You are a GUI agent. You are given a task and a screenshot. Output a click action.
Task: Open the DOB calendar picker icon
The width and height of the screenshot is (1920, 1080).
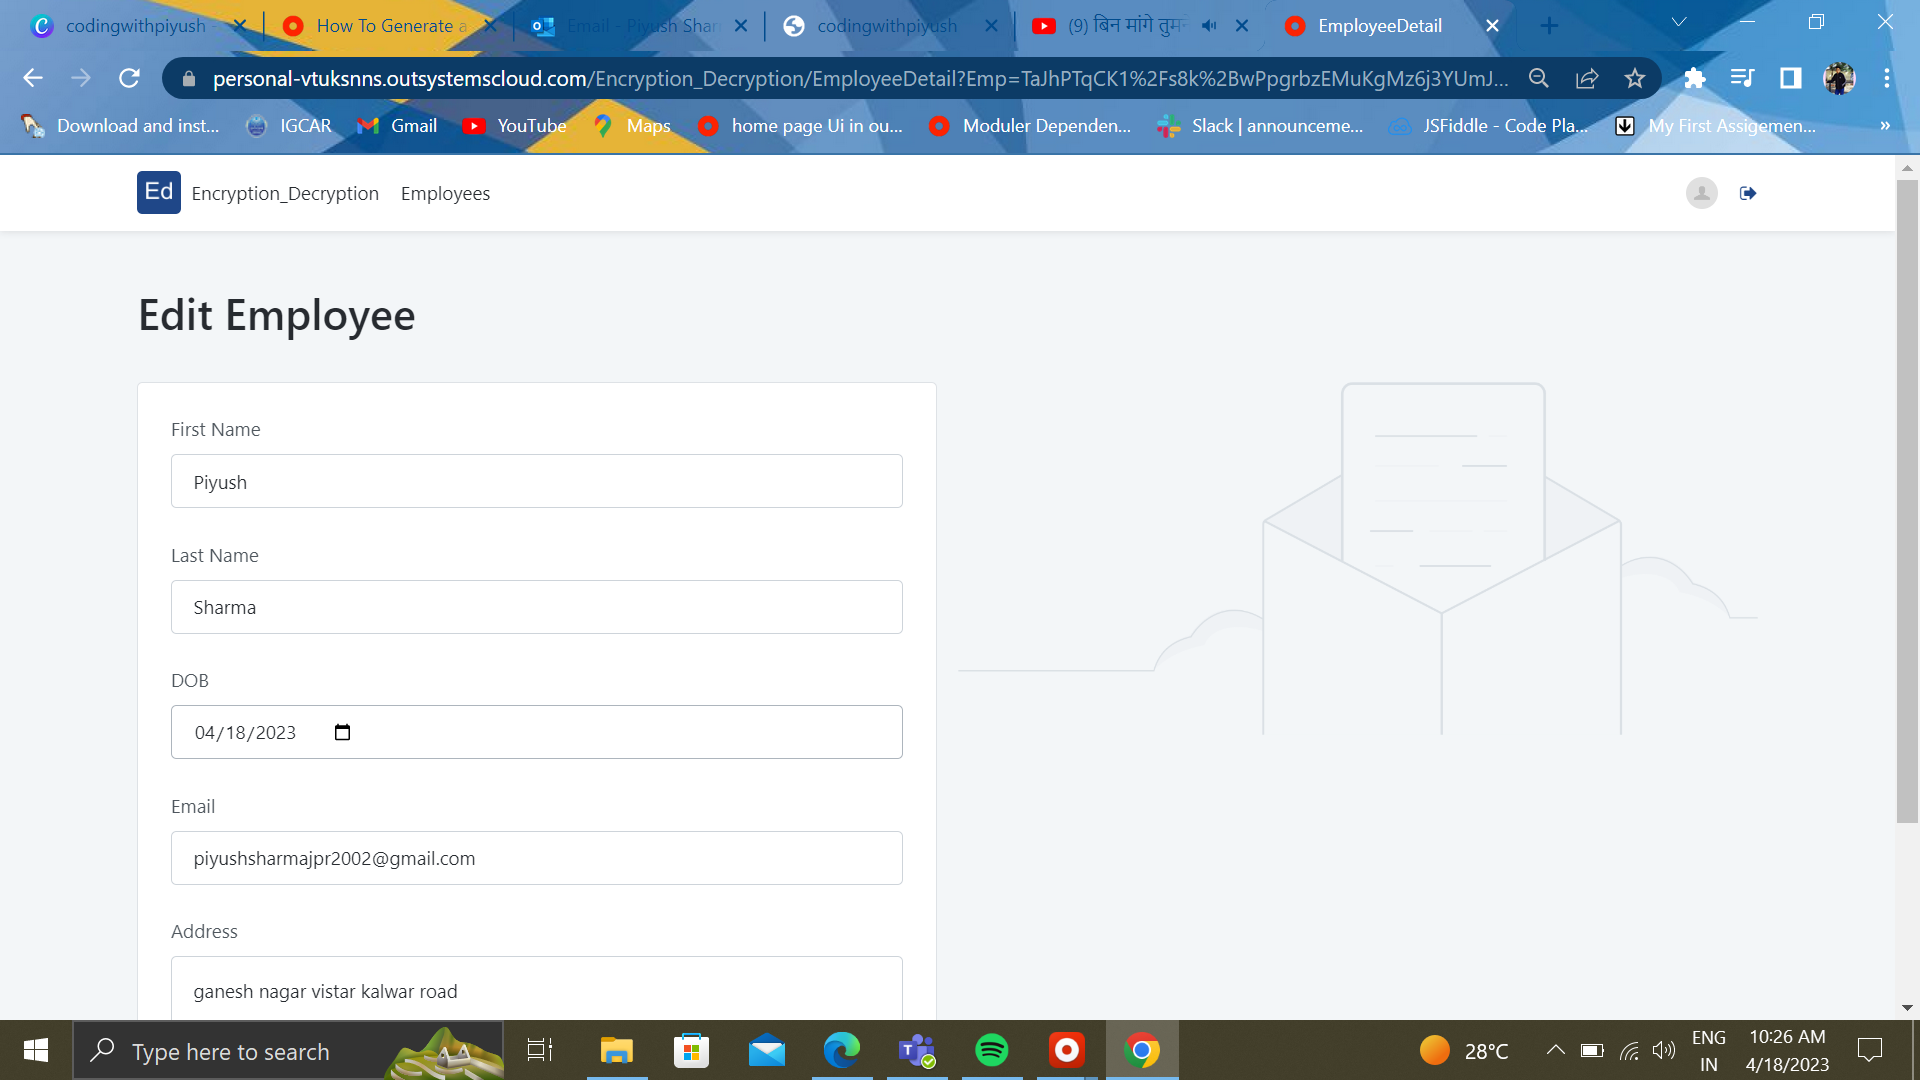click(x=342, y=732)
